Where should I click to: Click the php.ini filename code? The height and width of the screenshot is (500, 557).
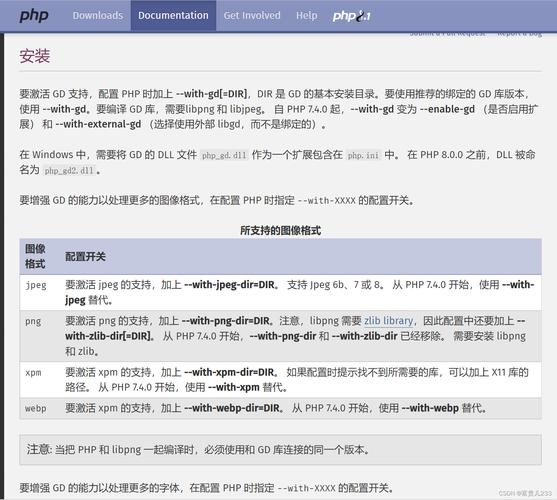(x=363, y=155)
